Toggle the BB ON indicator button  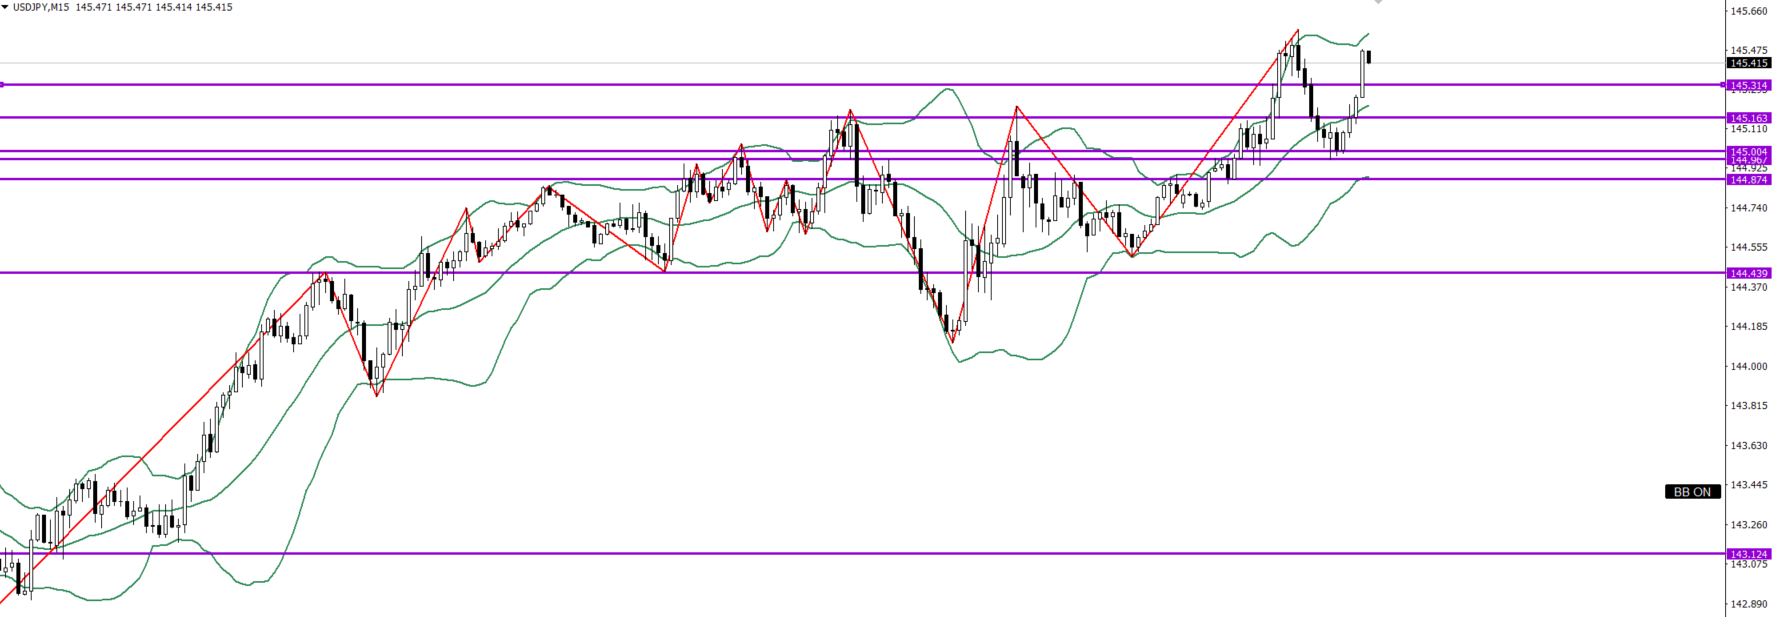coord(1692,492)
